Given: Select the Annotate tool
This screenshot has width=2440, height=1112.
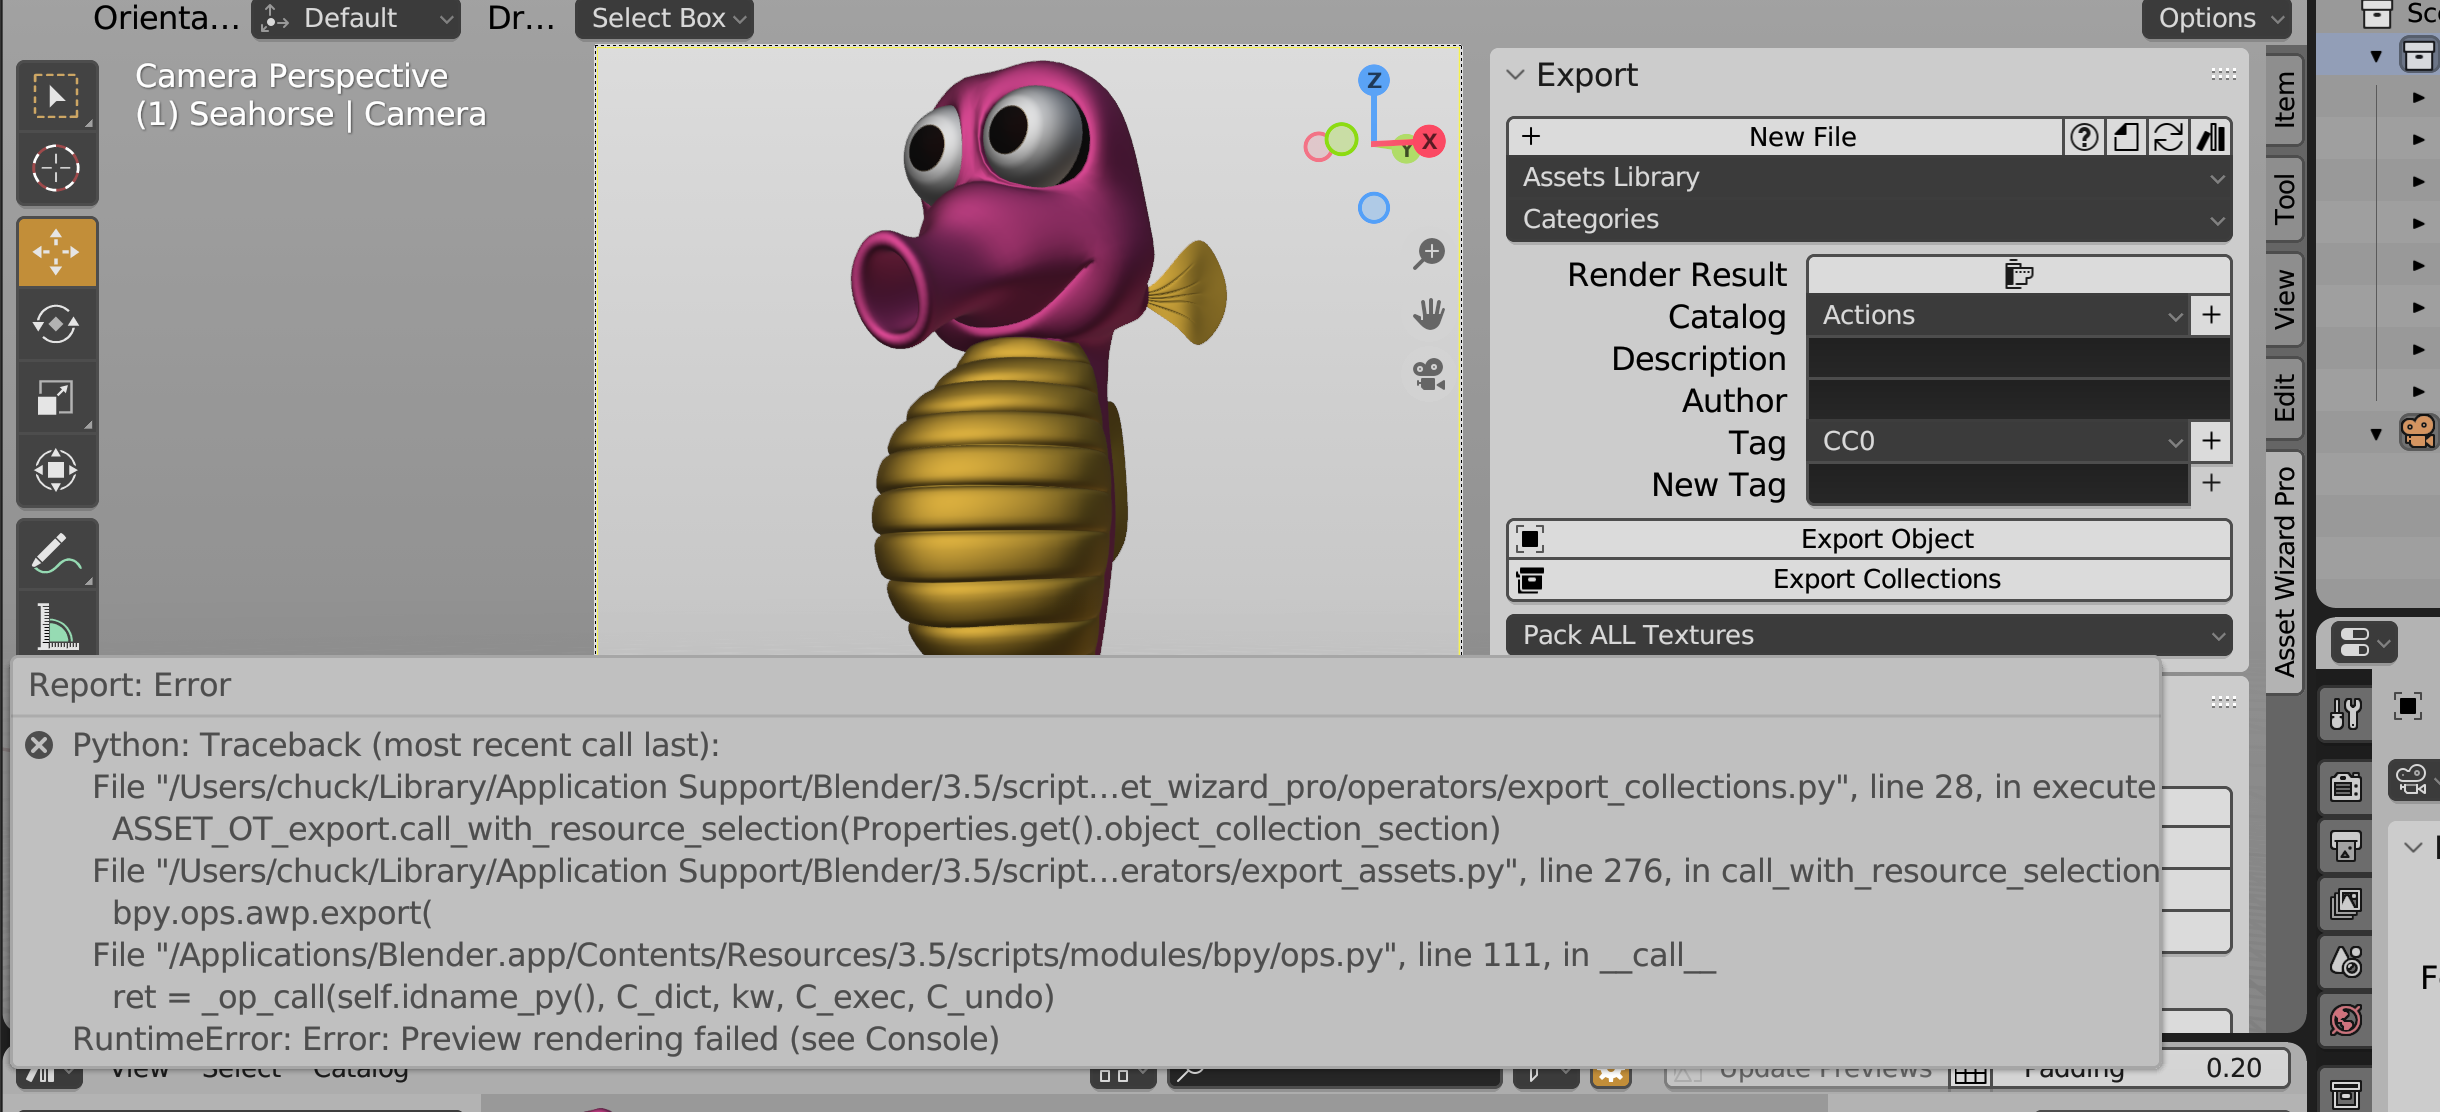Looking at the screenshot, I should pos(56,554).
